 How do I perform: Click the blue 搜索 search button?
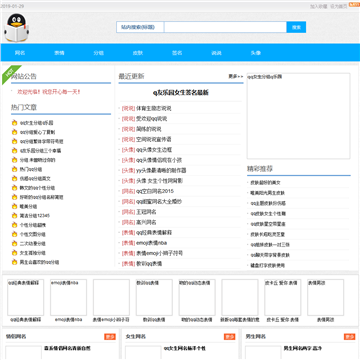pos(296,27)
